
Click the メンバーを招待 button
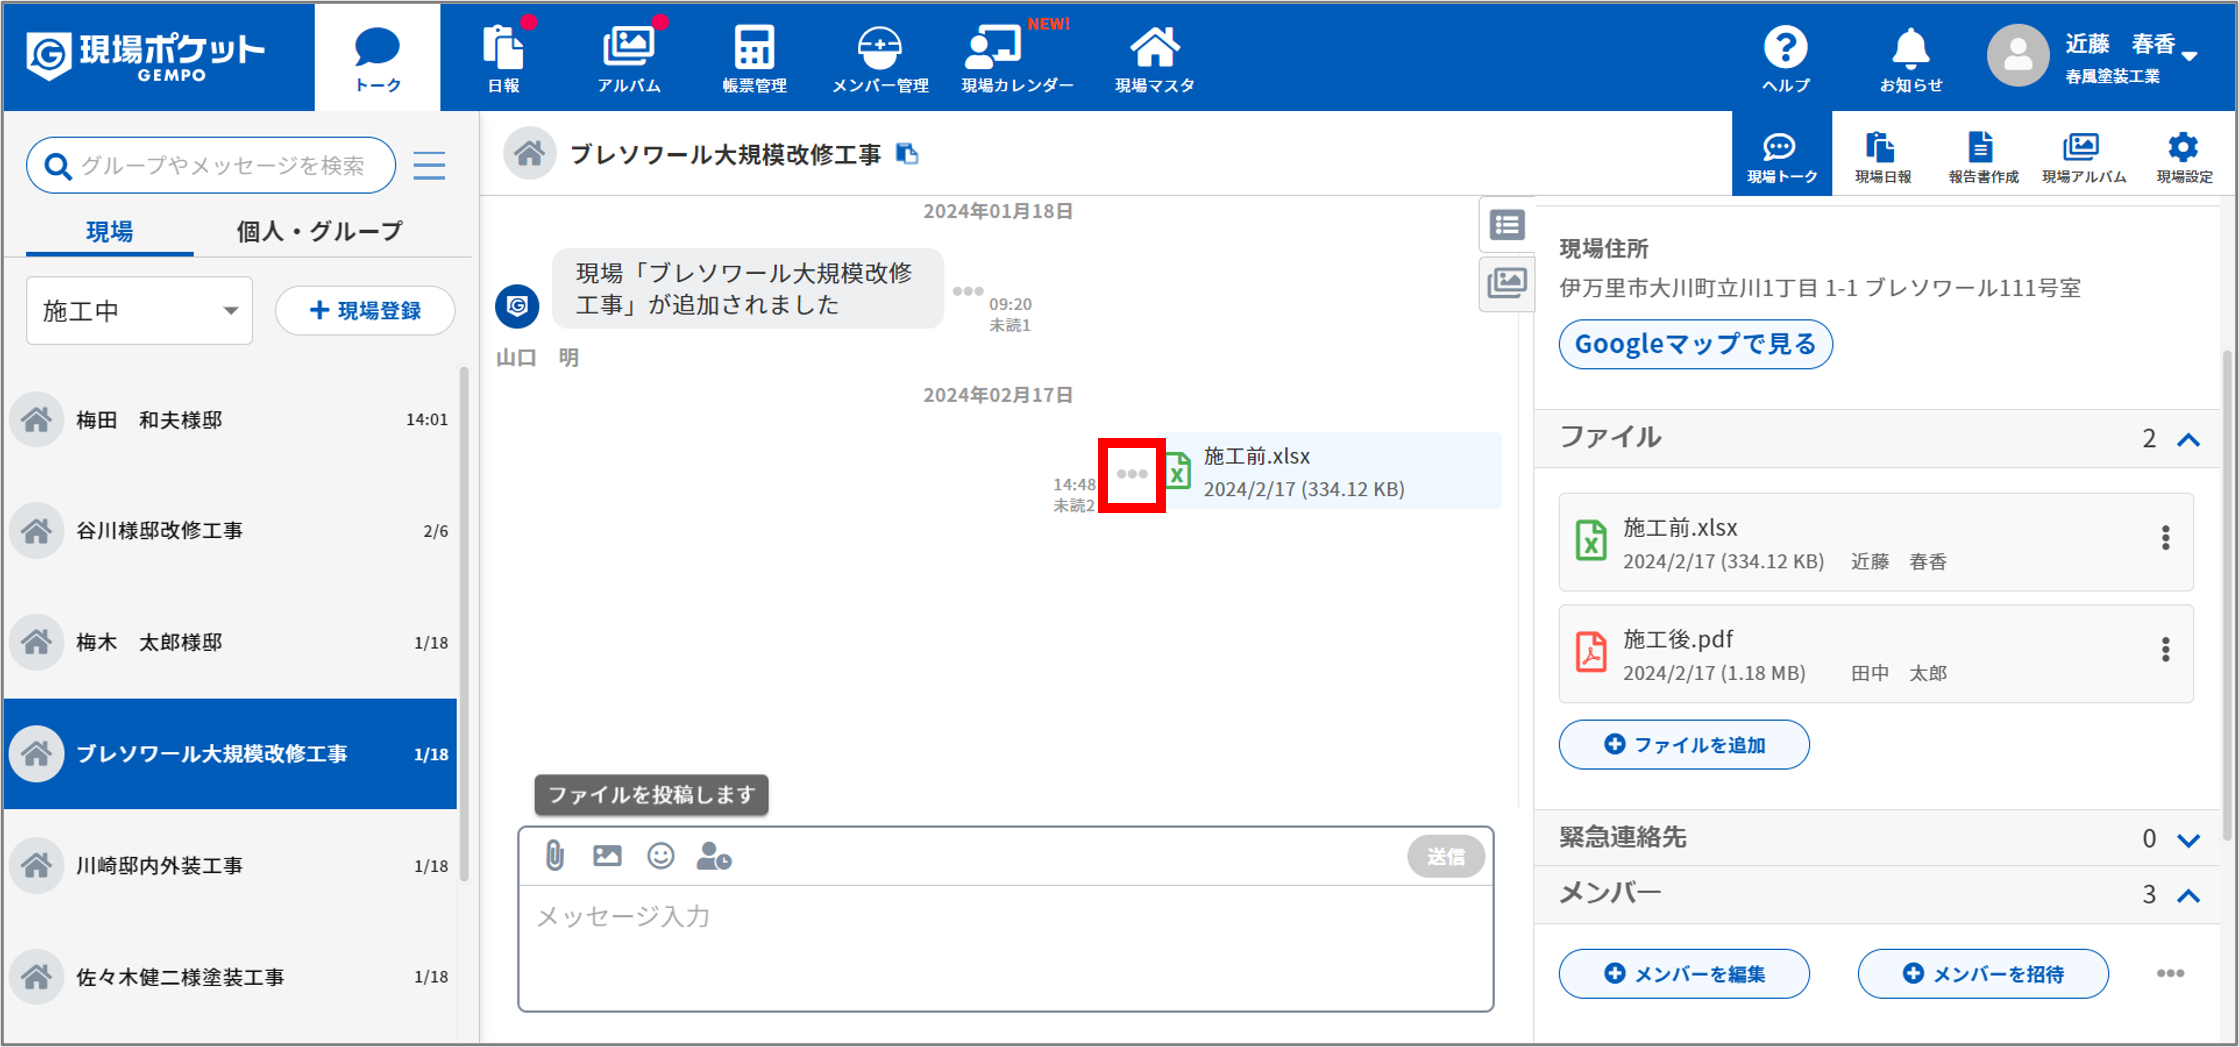1983,974
